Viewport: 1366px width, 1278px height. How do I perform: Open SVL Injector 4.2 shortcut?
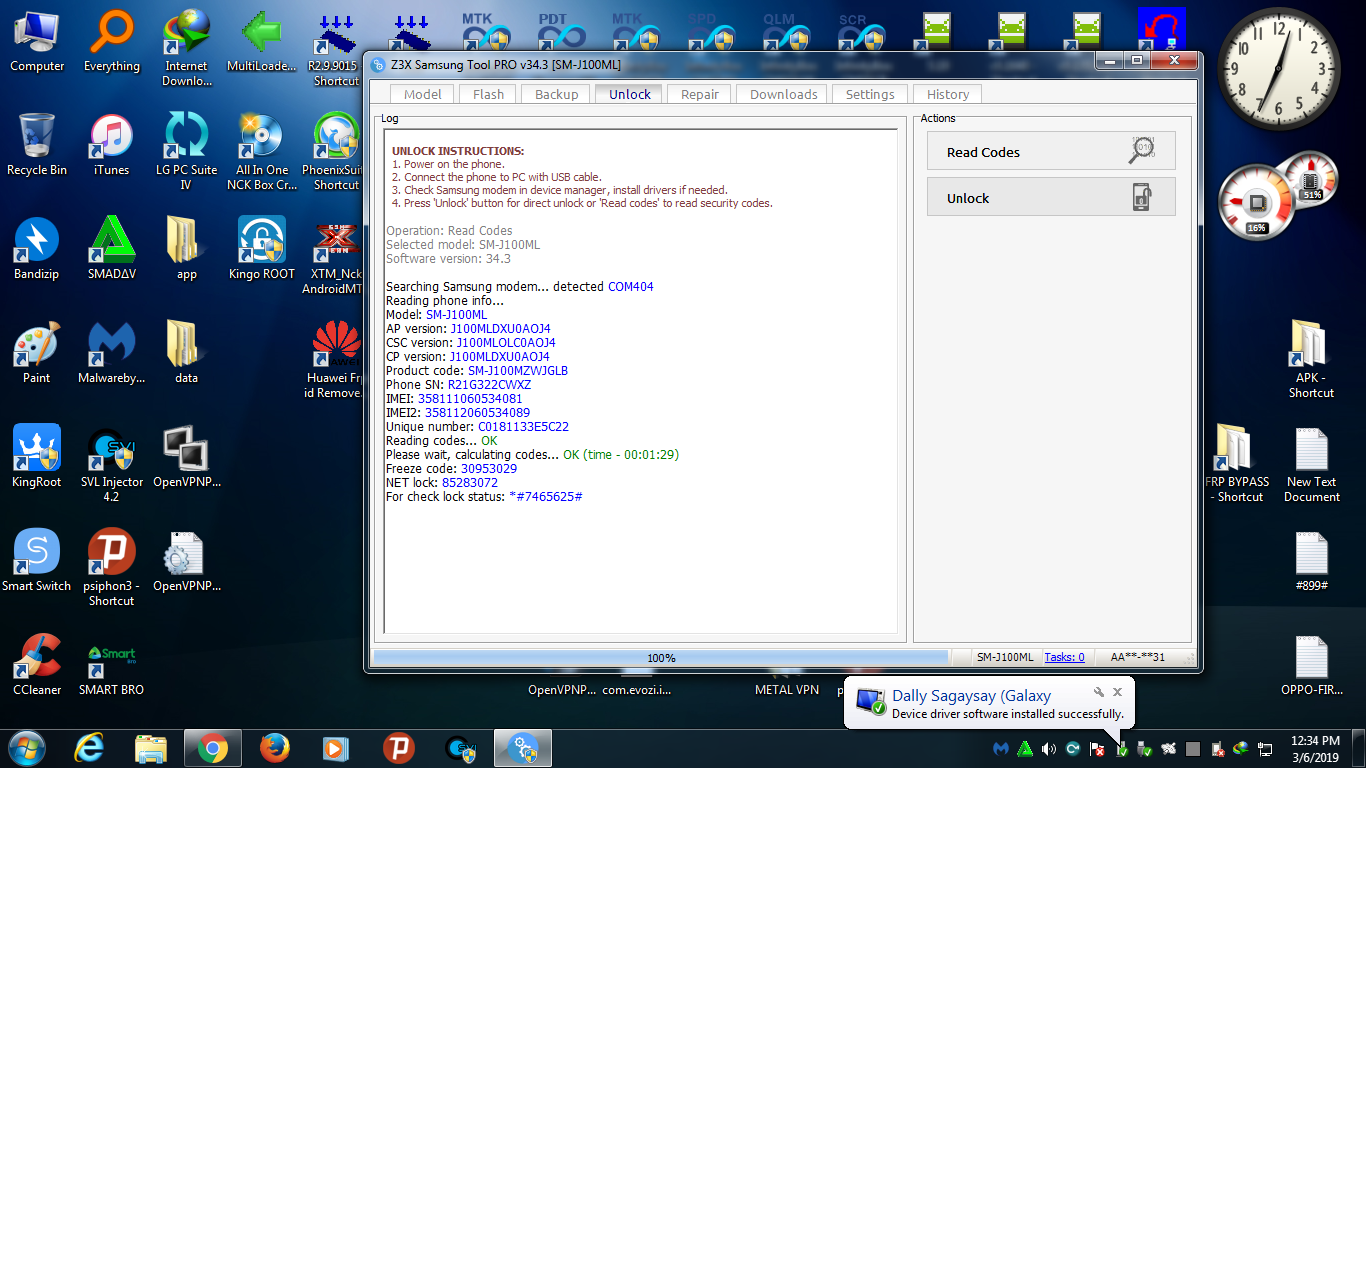[112, 464]
